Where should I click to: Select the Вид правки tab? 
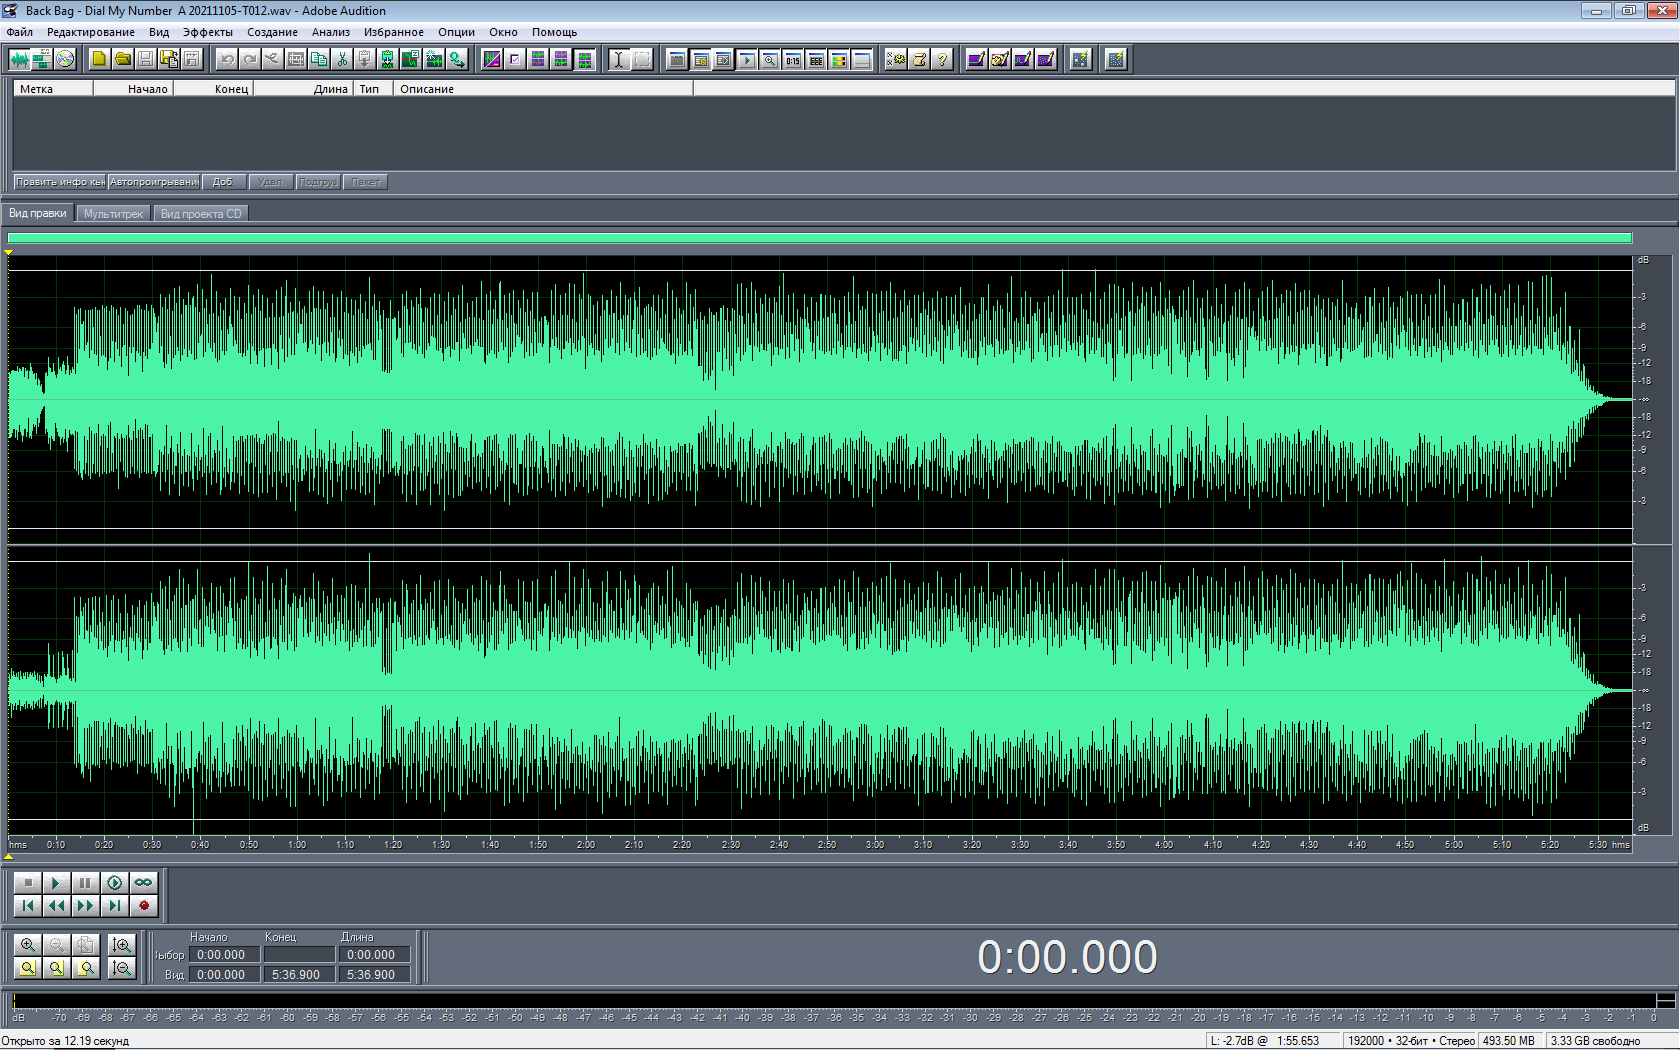[38, 213]
